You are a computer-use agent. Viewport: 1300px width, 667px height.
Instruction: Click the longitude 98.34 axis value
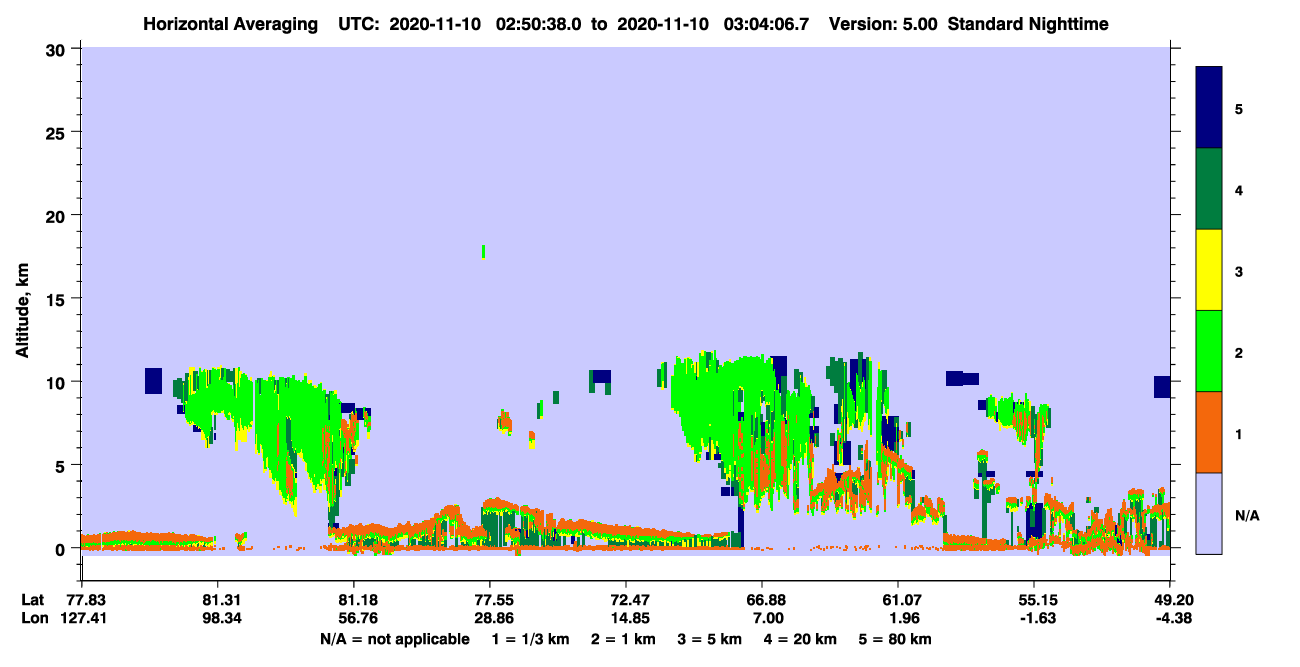point(217,619)
